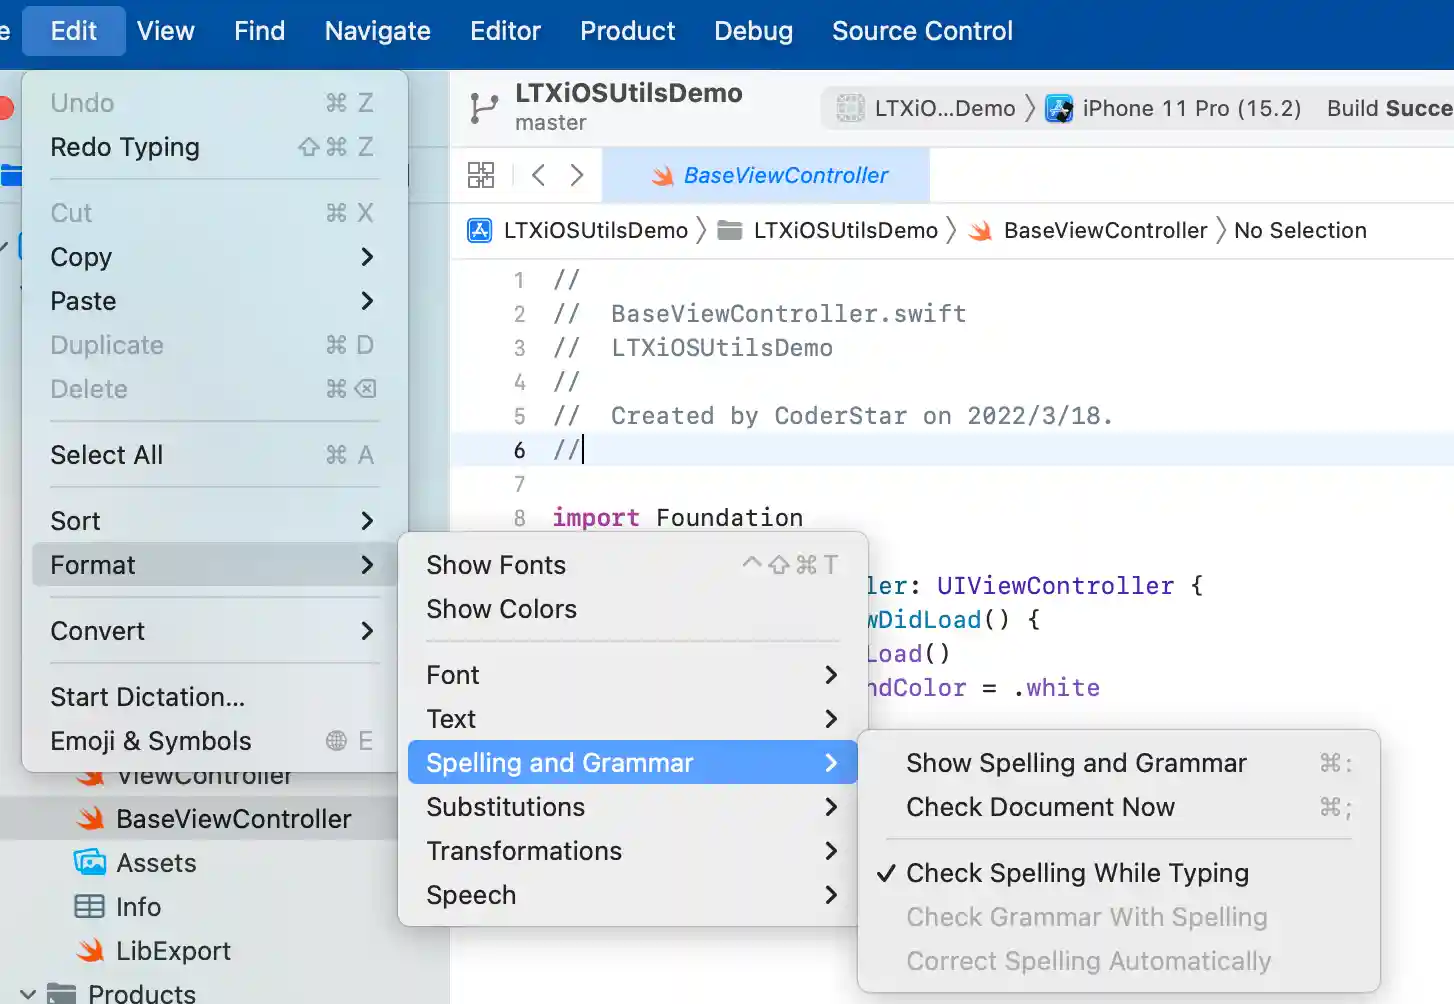This screenshot has height=1004, width=1454.
Task: Toggle Check Spelling While Typing
Action: [1076, 873]
